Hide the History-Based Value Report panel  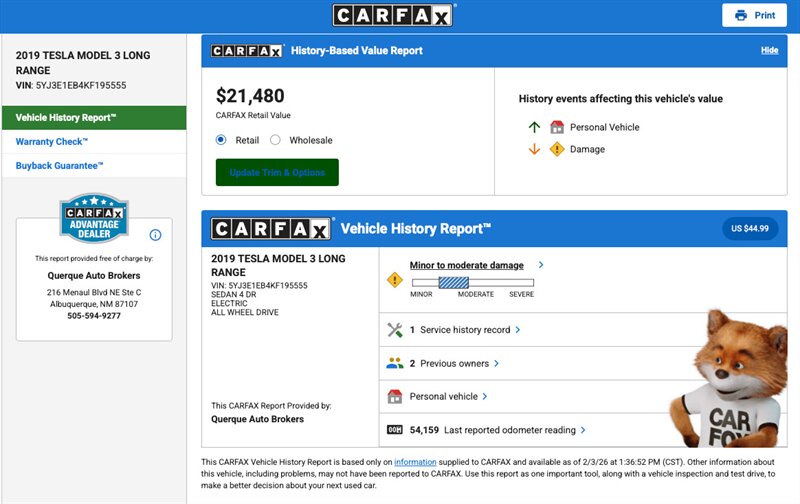coord(769,50)
